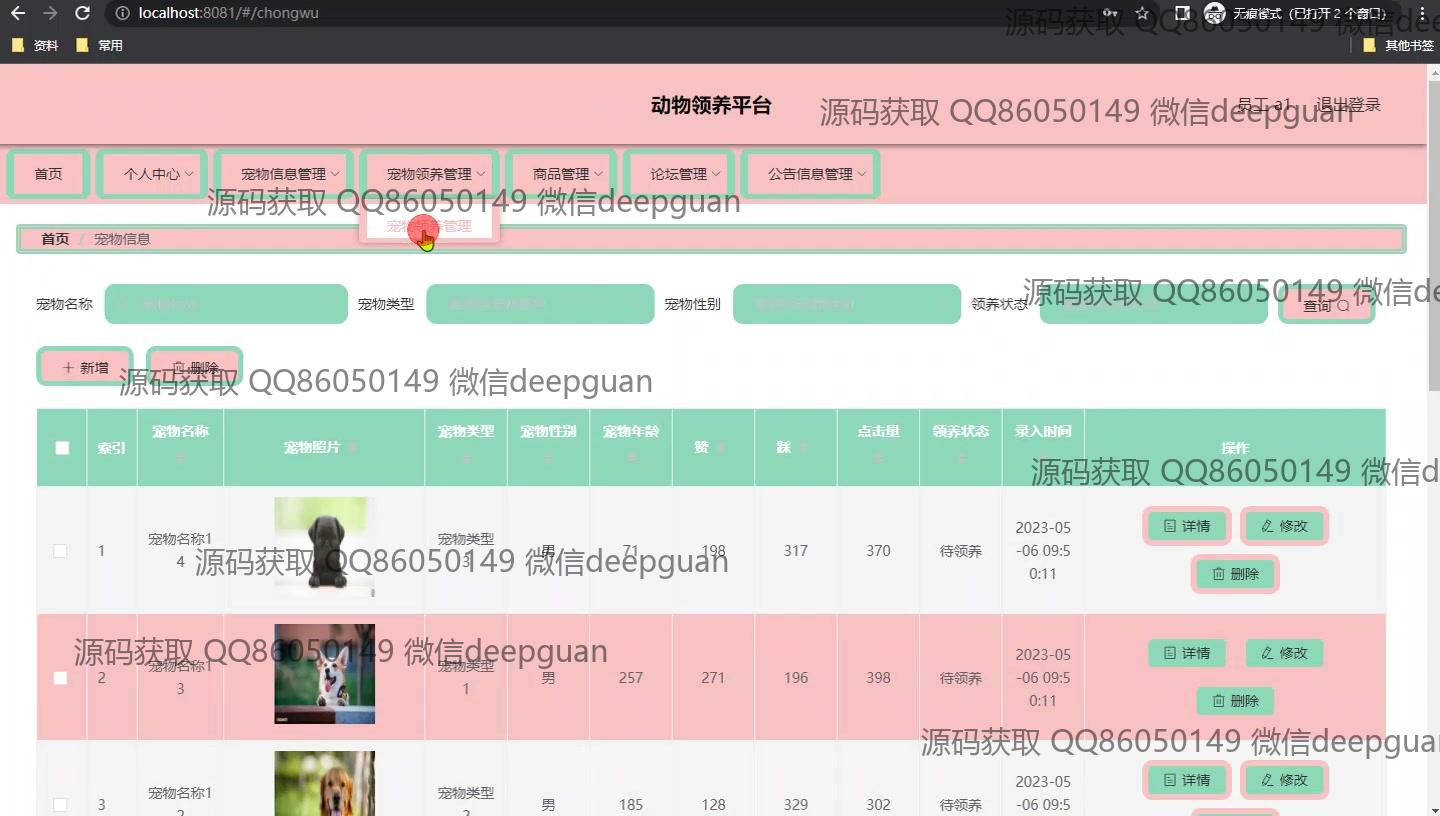
Task: Edit row 2 using 修改
Action: (x=1284, y=653)
